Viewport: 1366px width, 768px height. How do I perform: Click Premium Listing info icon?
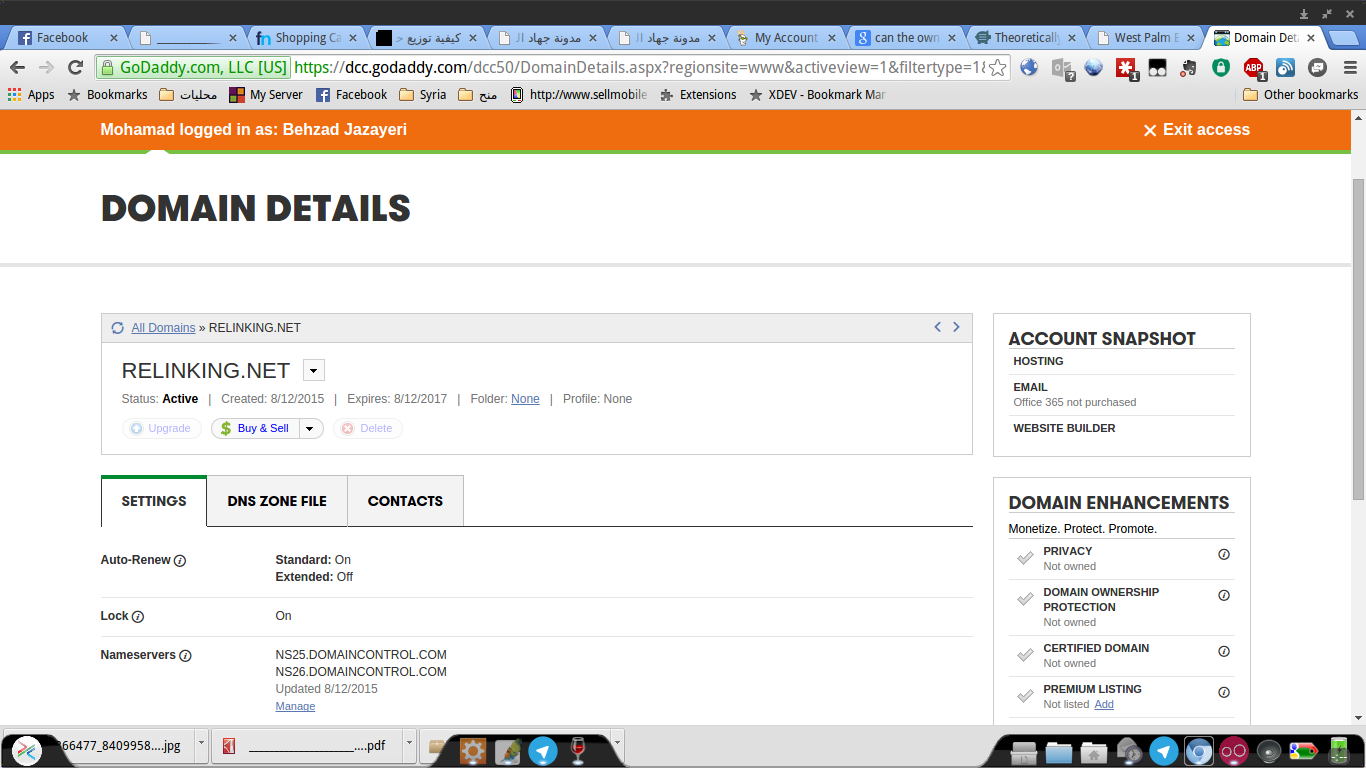click(1224, 692)
